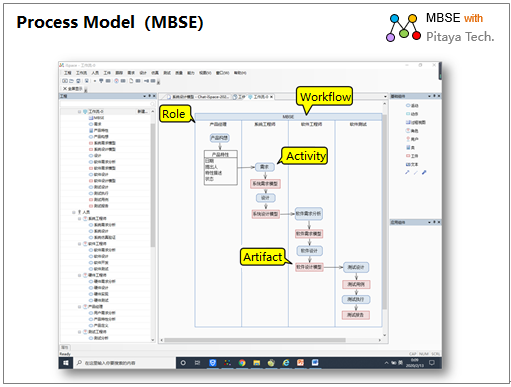Image resolution: width=511 pixels, height=387 pixels.
Task: Choose the user person icon in palette
Action: (408, 139)
